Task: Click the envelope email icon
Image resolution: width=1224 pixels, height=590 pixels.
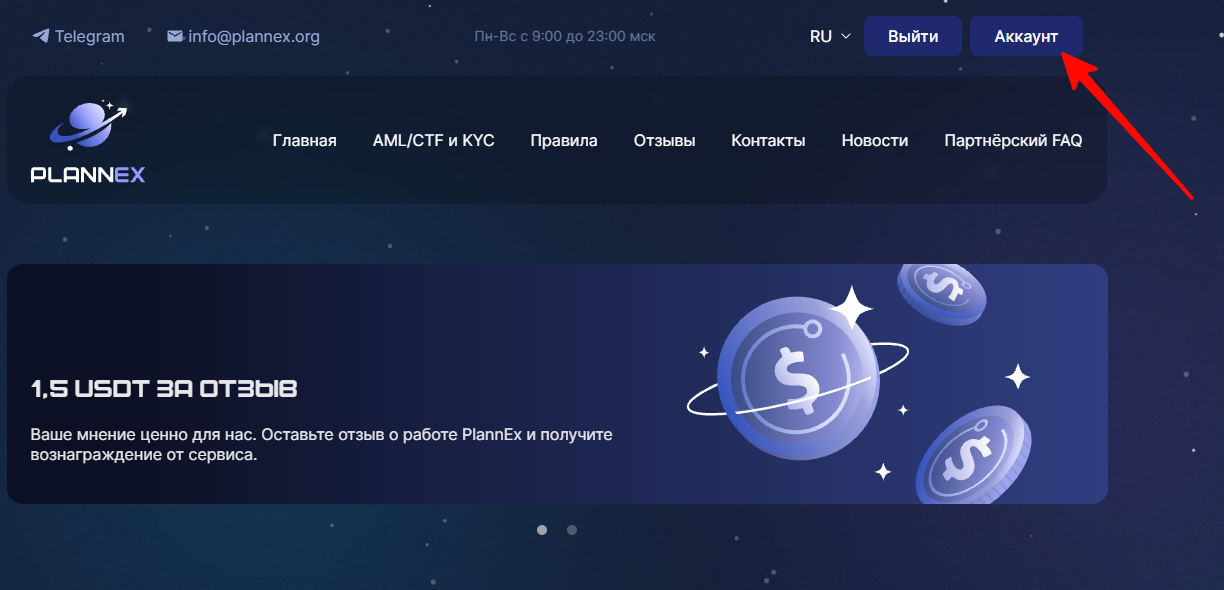Action: pyautogui.click(x=175, y=36)
